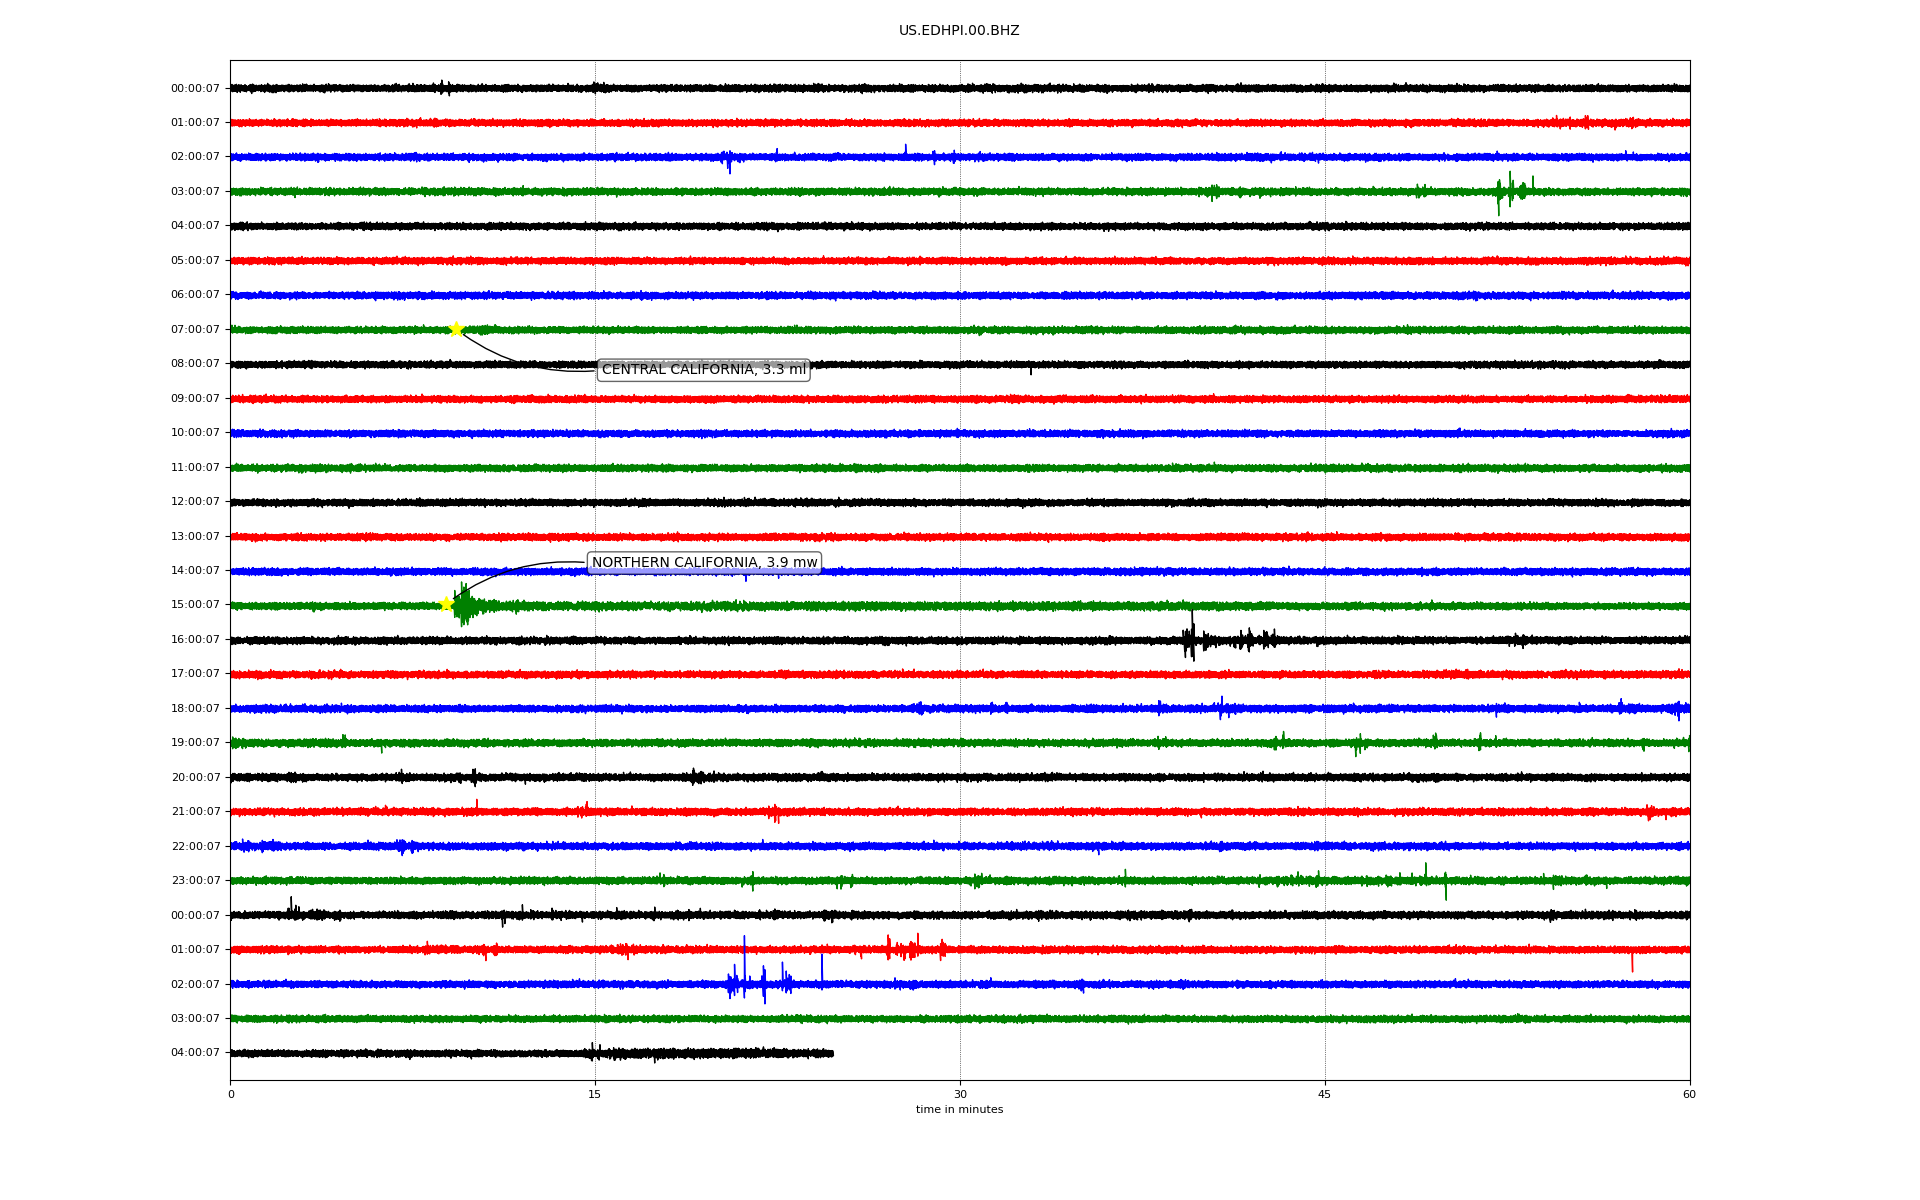This screenshot has width=1920, height=1200.
Task: Click the green event burst on 15:00:07 trace
Action: coord(464,605)
